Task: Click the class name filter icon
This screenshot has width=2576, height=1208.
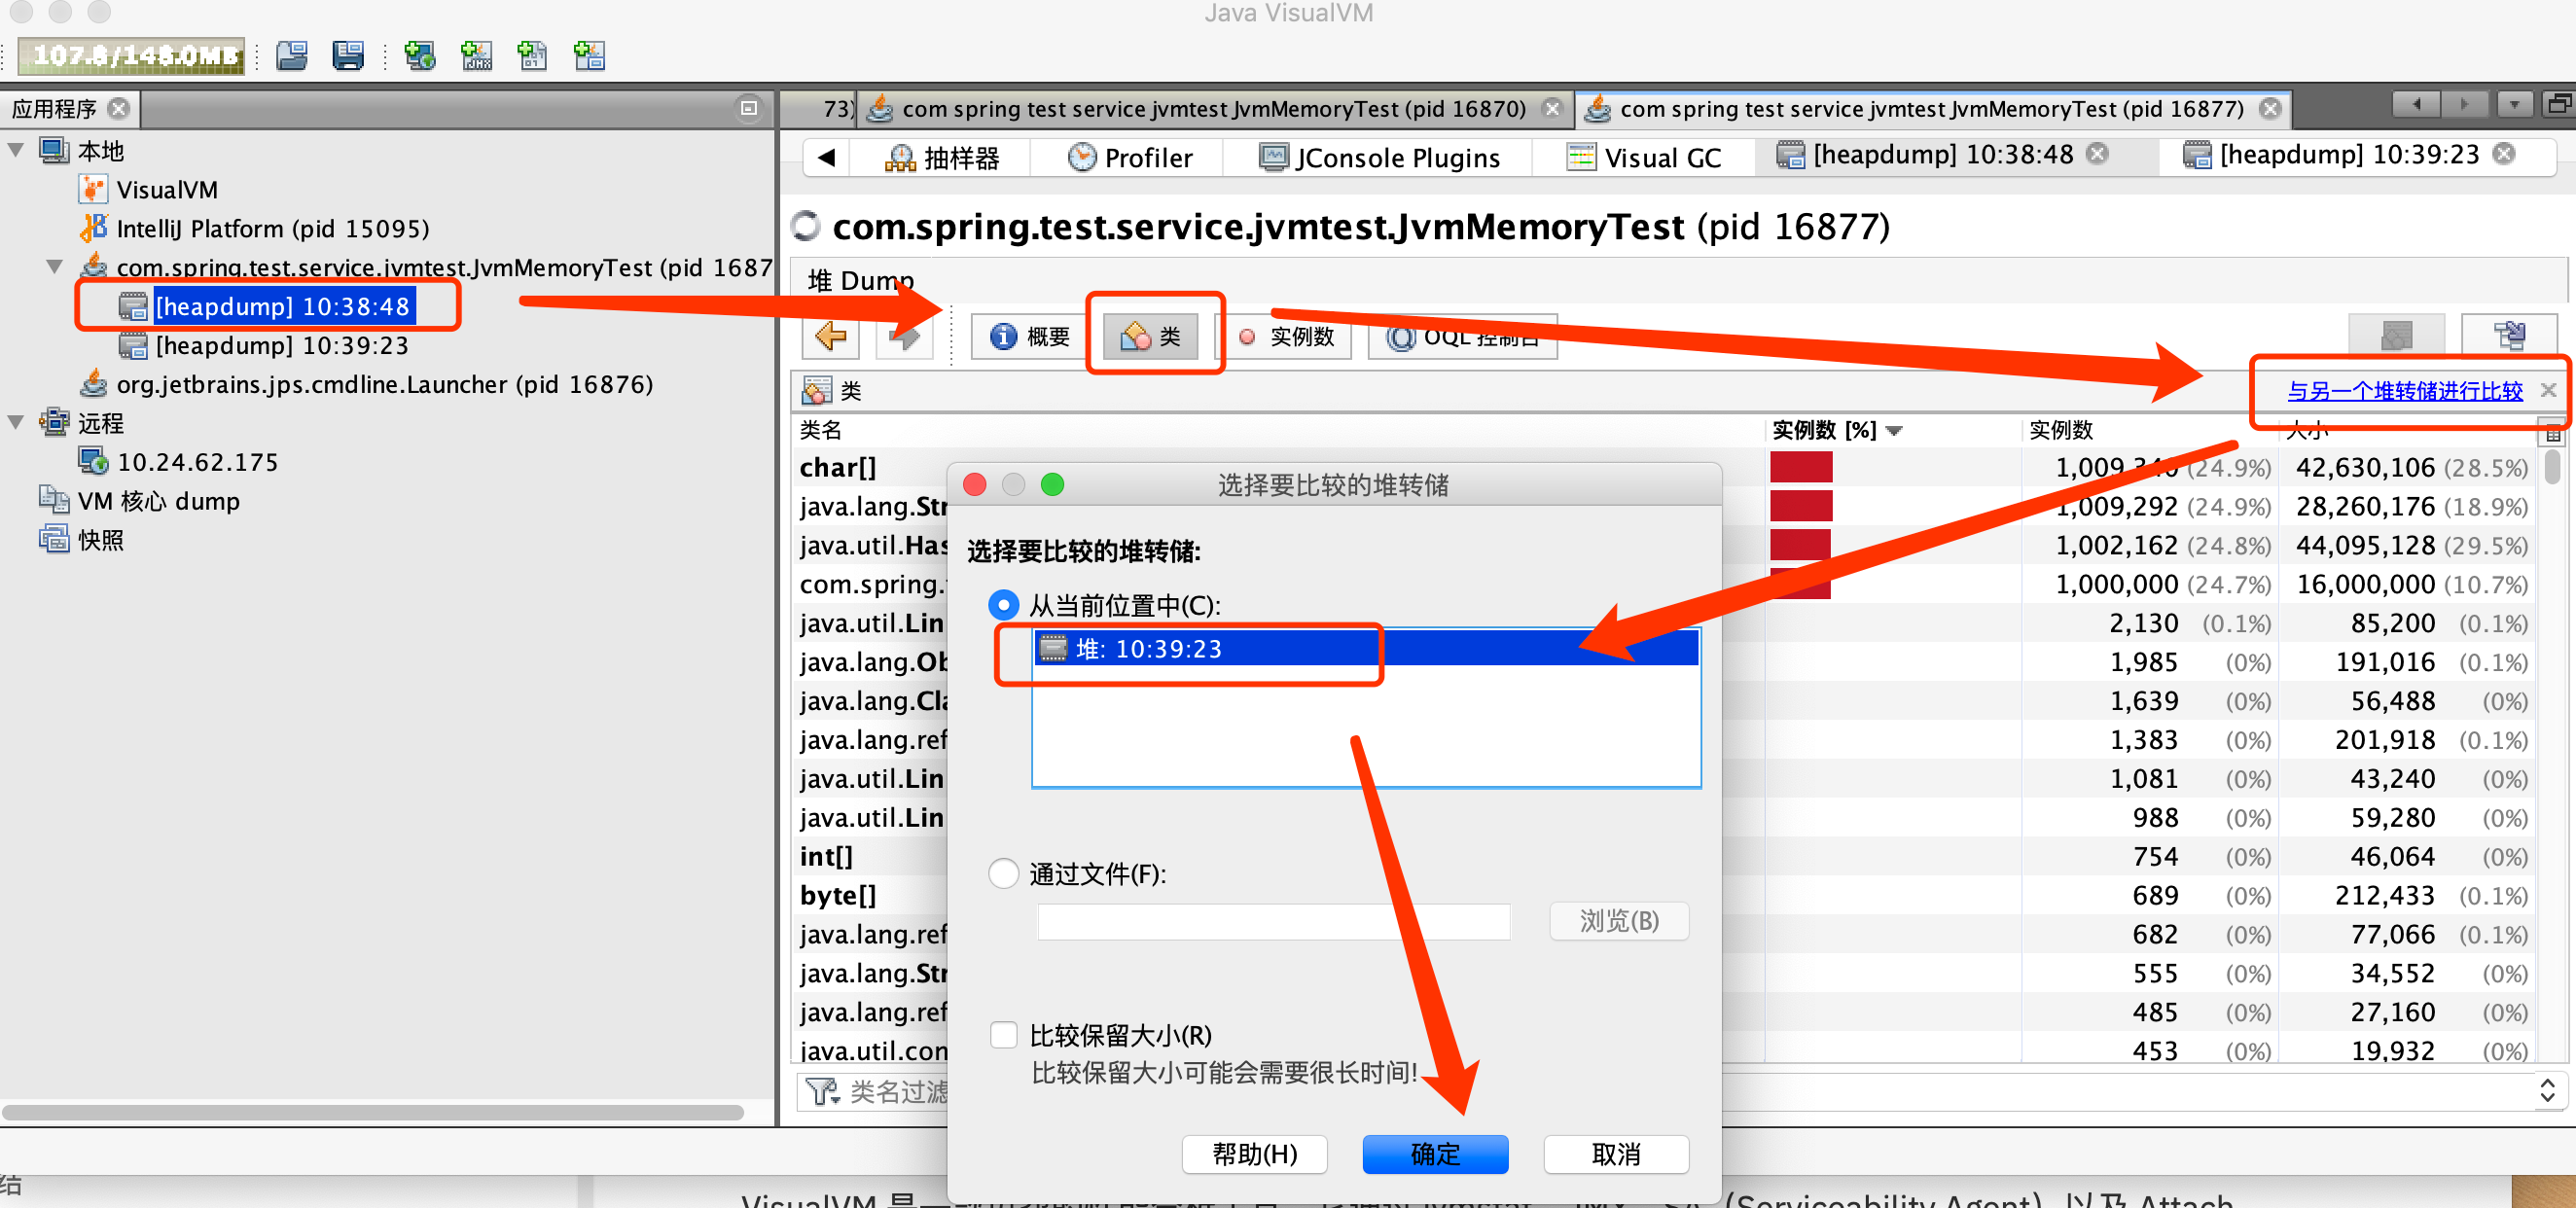Action: click(822, 1091)
